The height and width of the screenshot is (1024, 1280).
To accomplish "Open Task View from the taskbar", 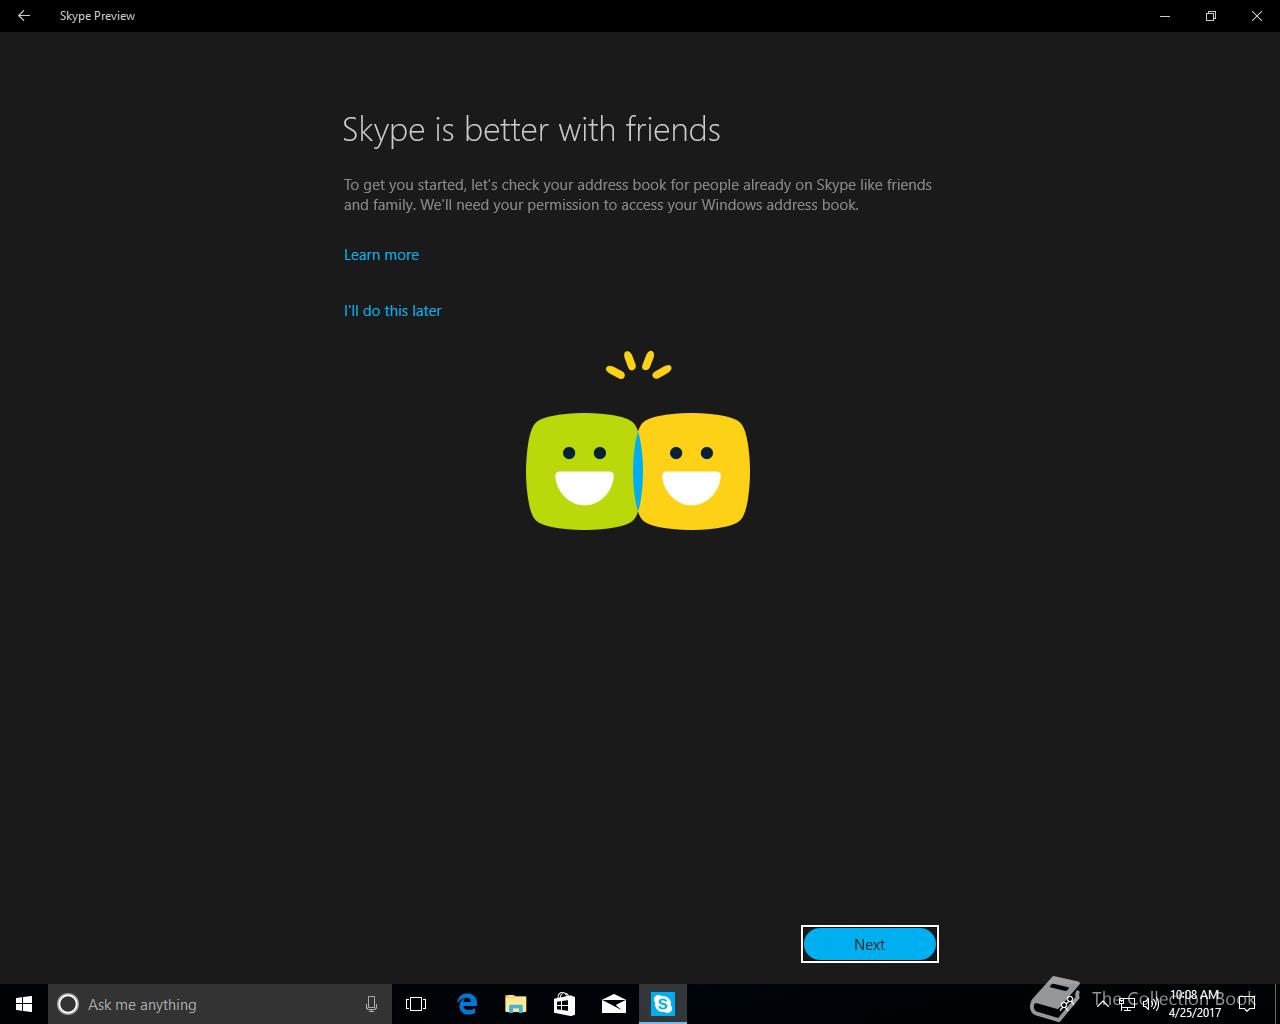I will click(416, 1004).
